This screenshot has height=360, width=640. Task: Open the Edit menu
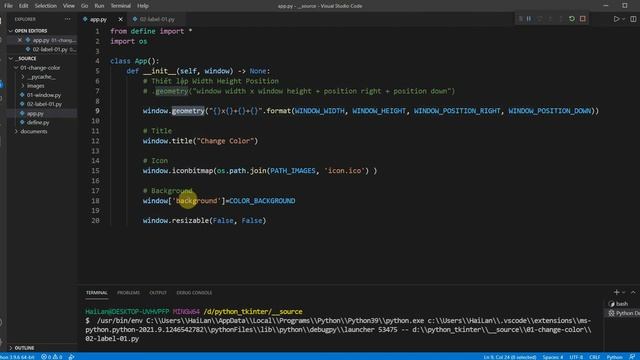pyautogui.click(x=24, y=6)
